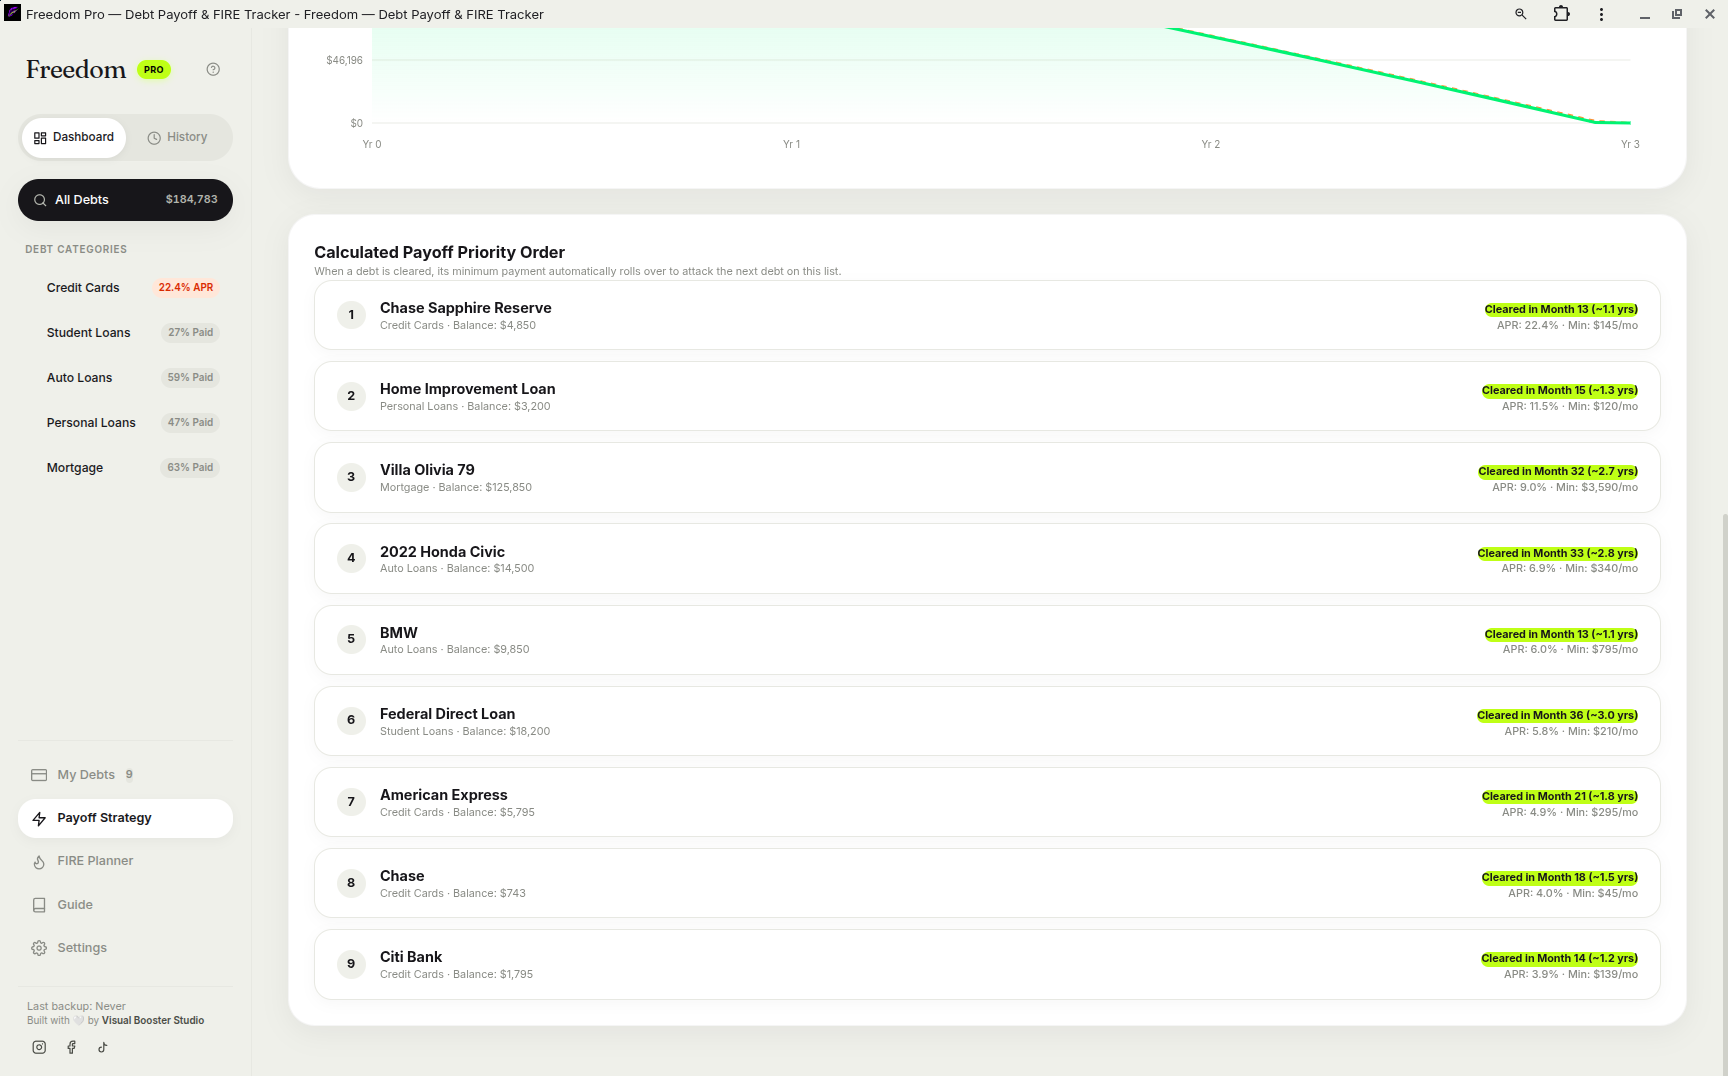Open the Auto Loans category

pyautogui.click(x=125, y=378)
